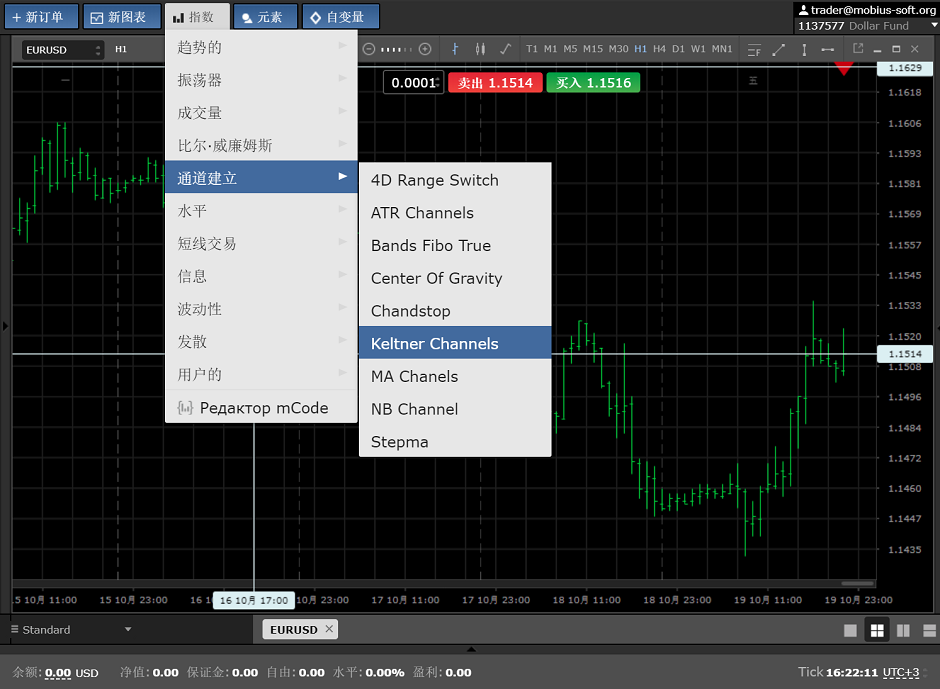The image size is (940, 689).
Task: Click the 新图表 new chart button
Action: (x=122, y=17)
